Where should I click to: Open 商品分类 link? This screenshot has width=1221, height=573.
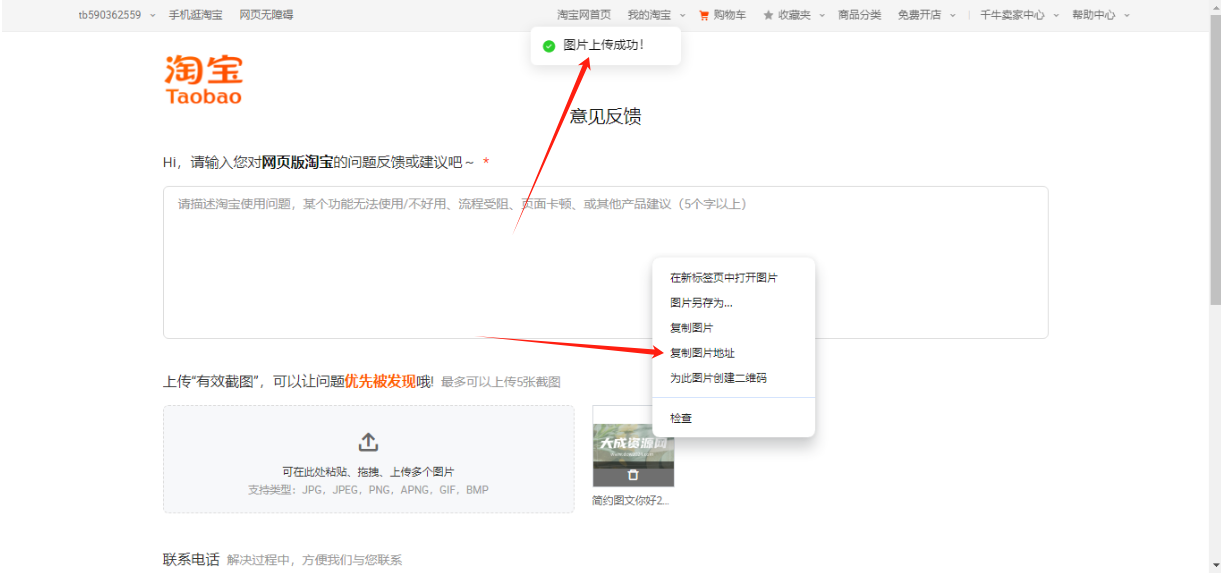point(860,15)
